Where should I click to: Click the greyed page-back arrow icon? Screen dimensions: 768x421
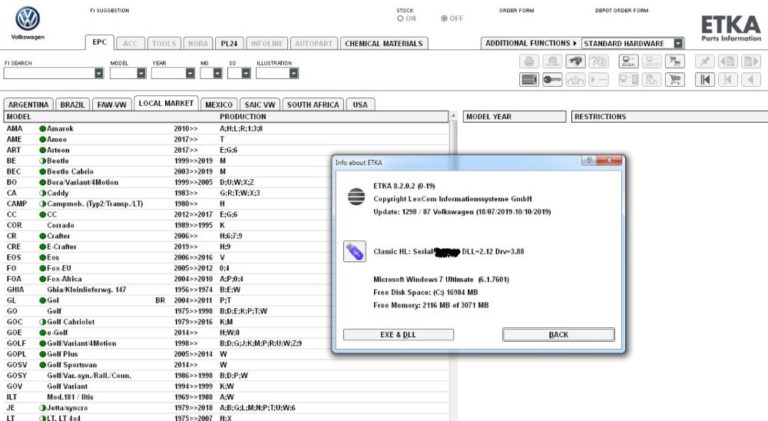click(x=728, y=61)
